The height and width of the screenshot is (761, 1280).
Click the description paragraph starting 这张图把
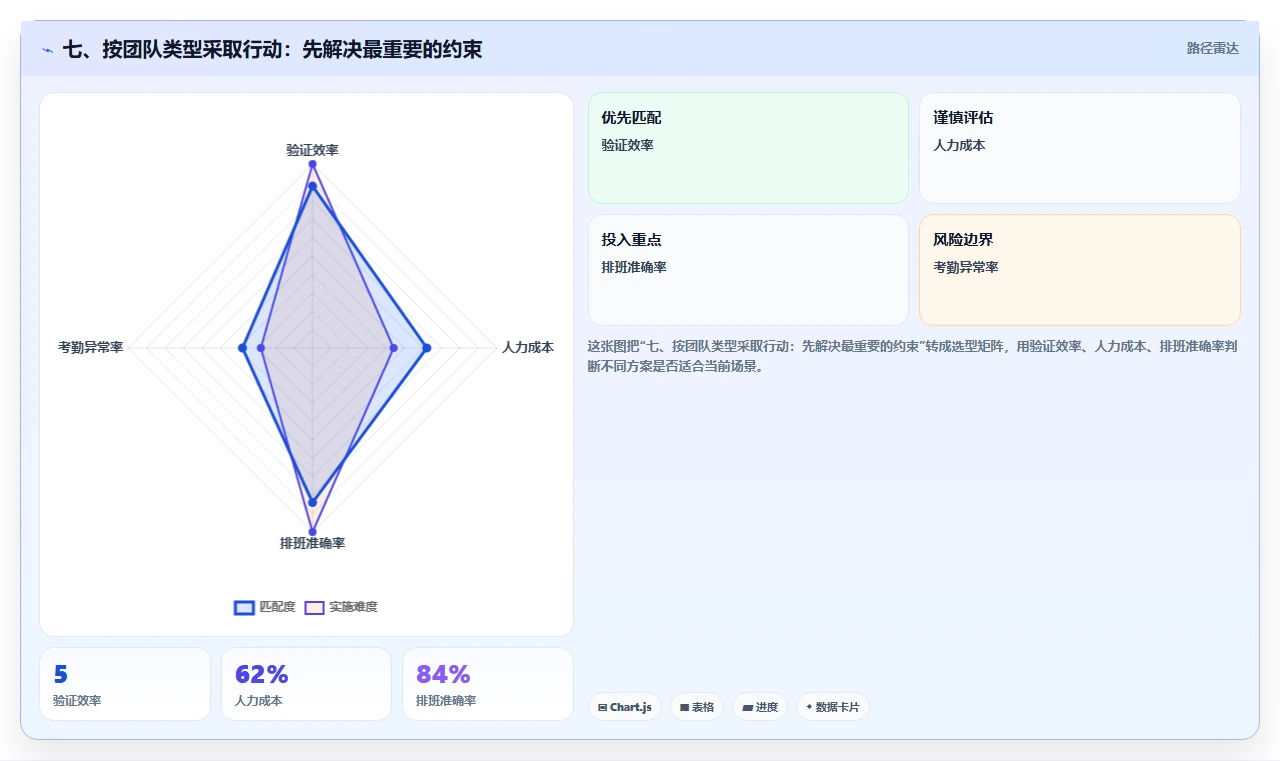[x=914, y=356]
